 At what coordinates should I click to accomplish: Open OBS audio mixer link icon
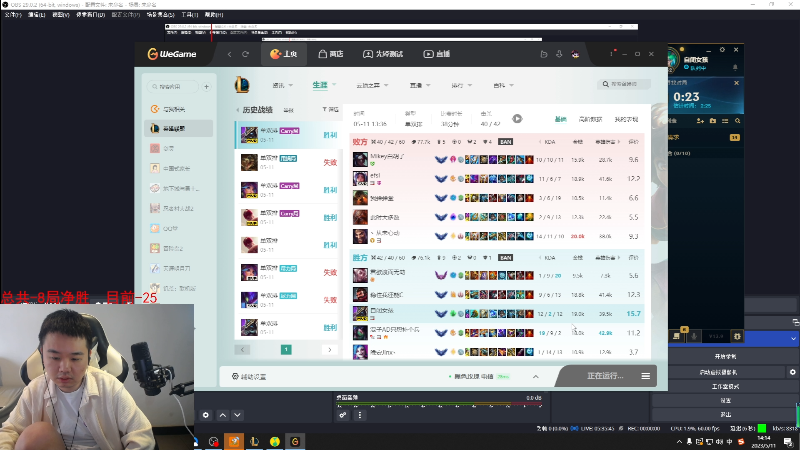[x=343, y=415]
